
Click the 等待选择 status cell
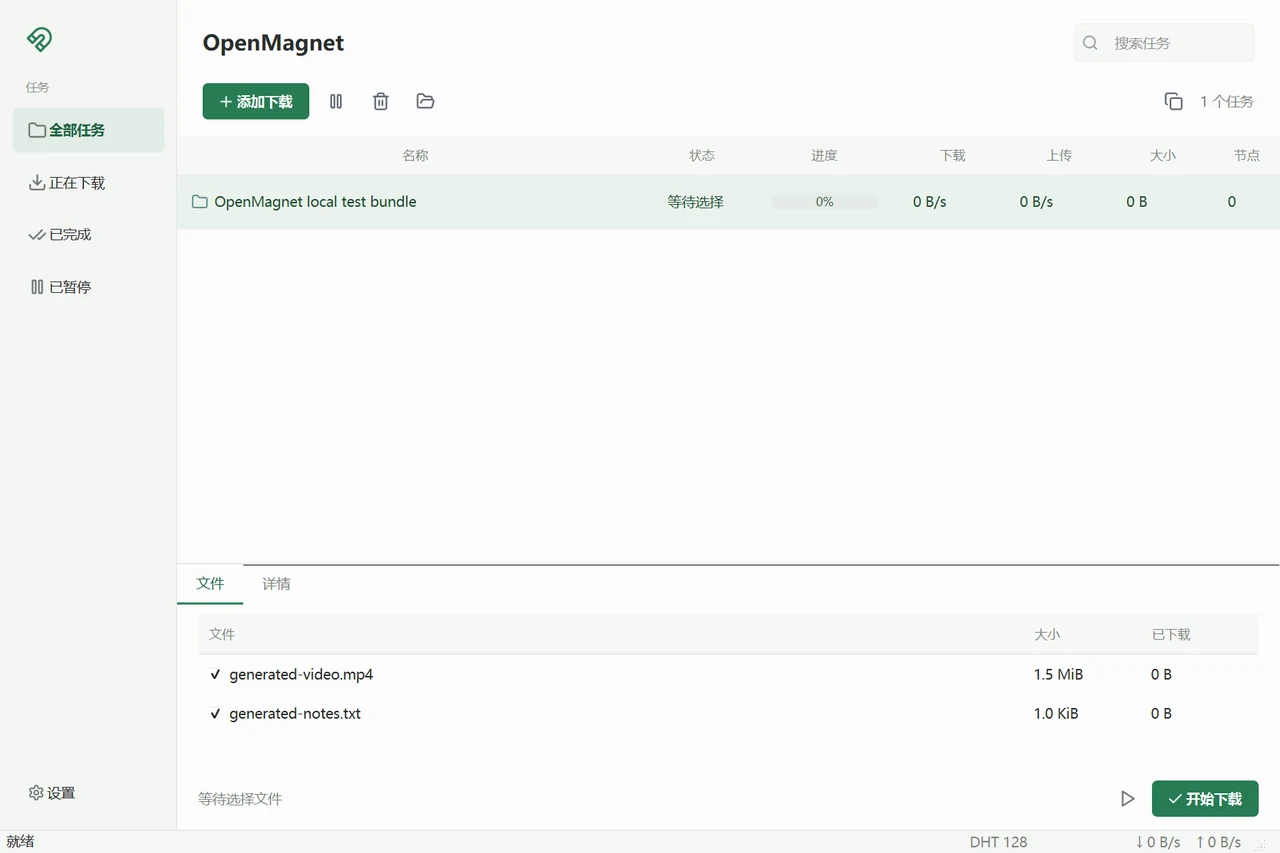696,202
